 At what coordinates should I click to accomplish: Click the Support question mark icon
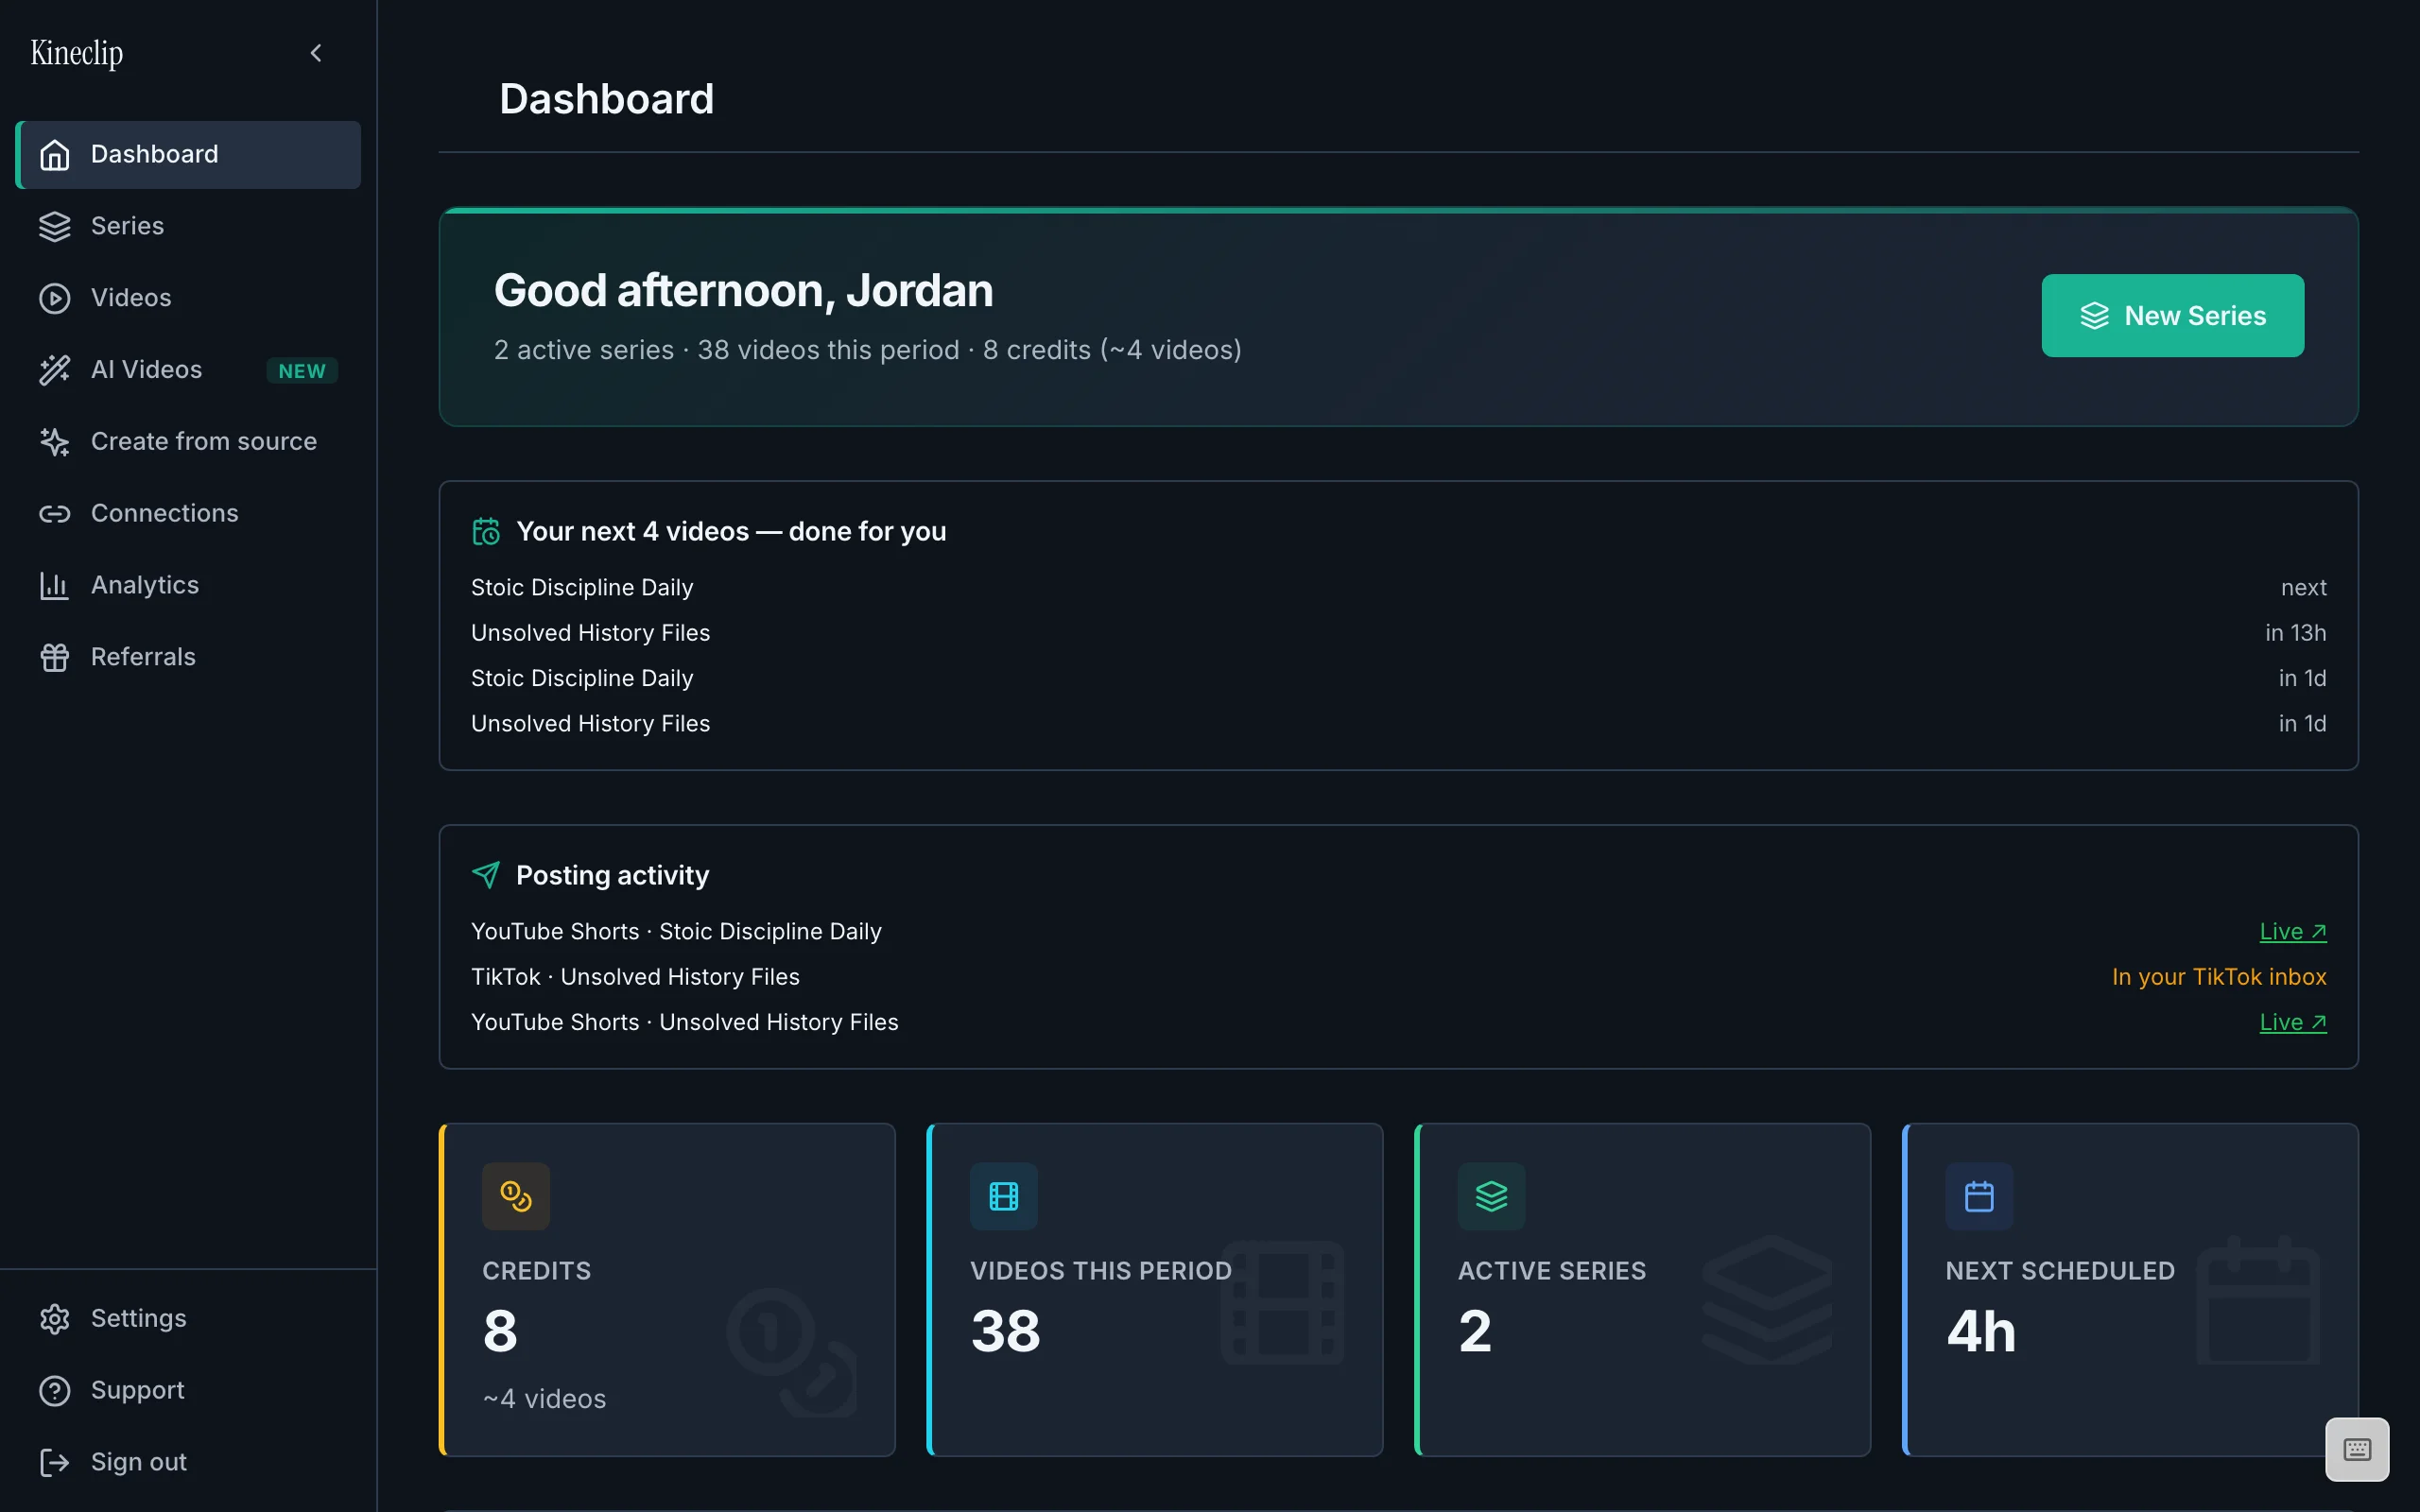tap(55, 1391)
